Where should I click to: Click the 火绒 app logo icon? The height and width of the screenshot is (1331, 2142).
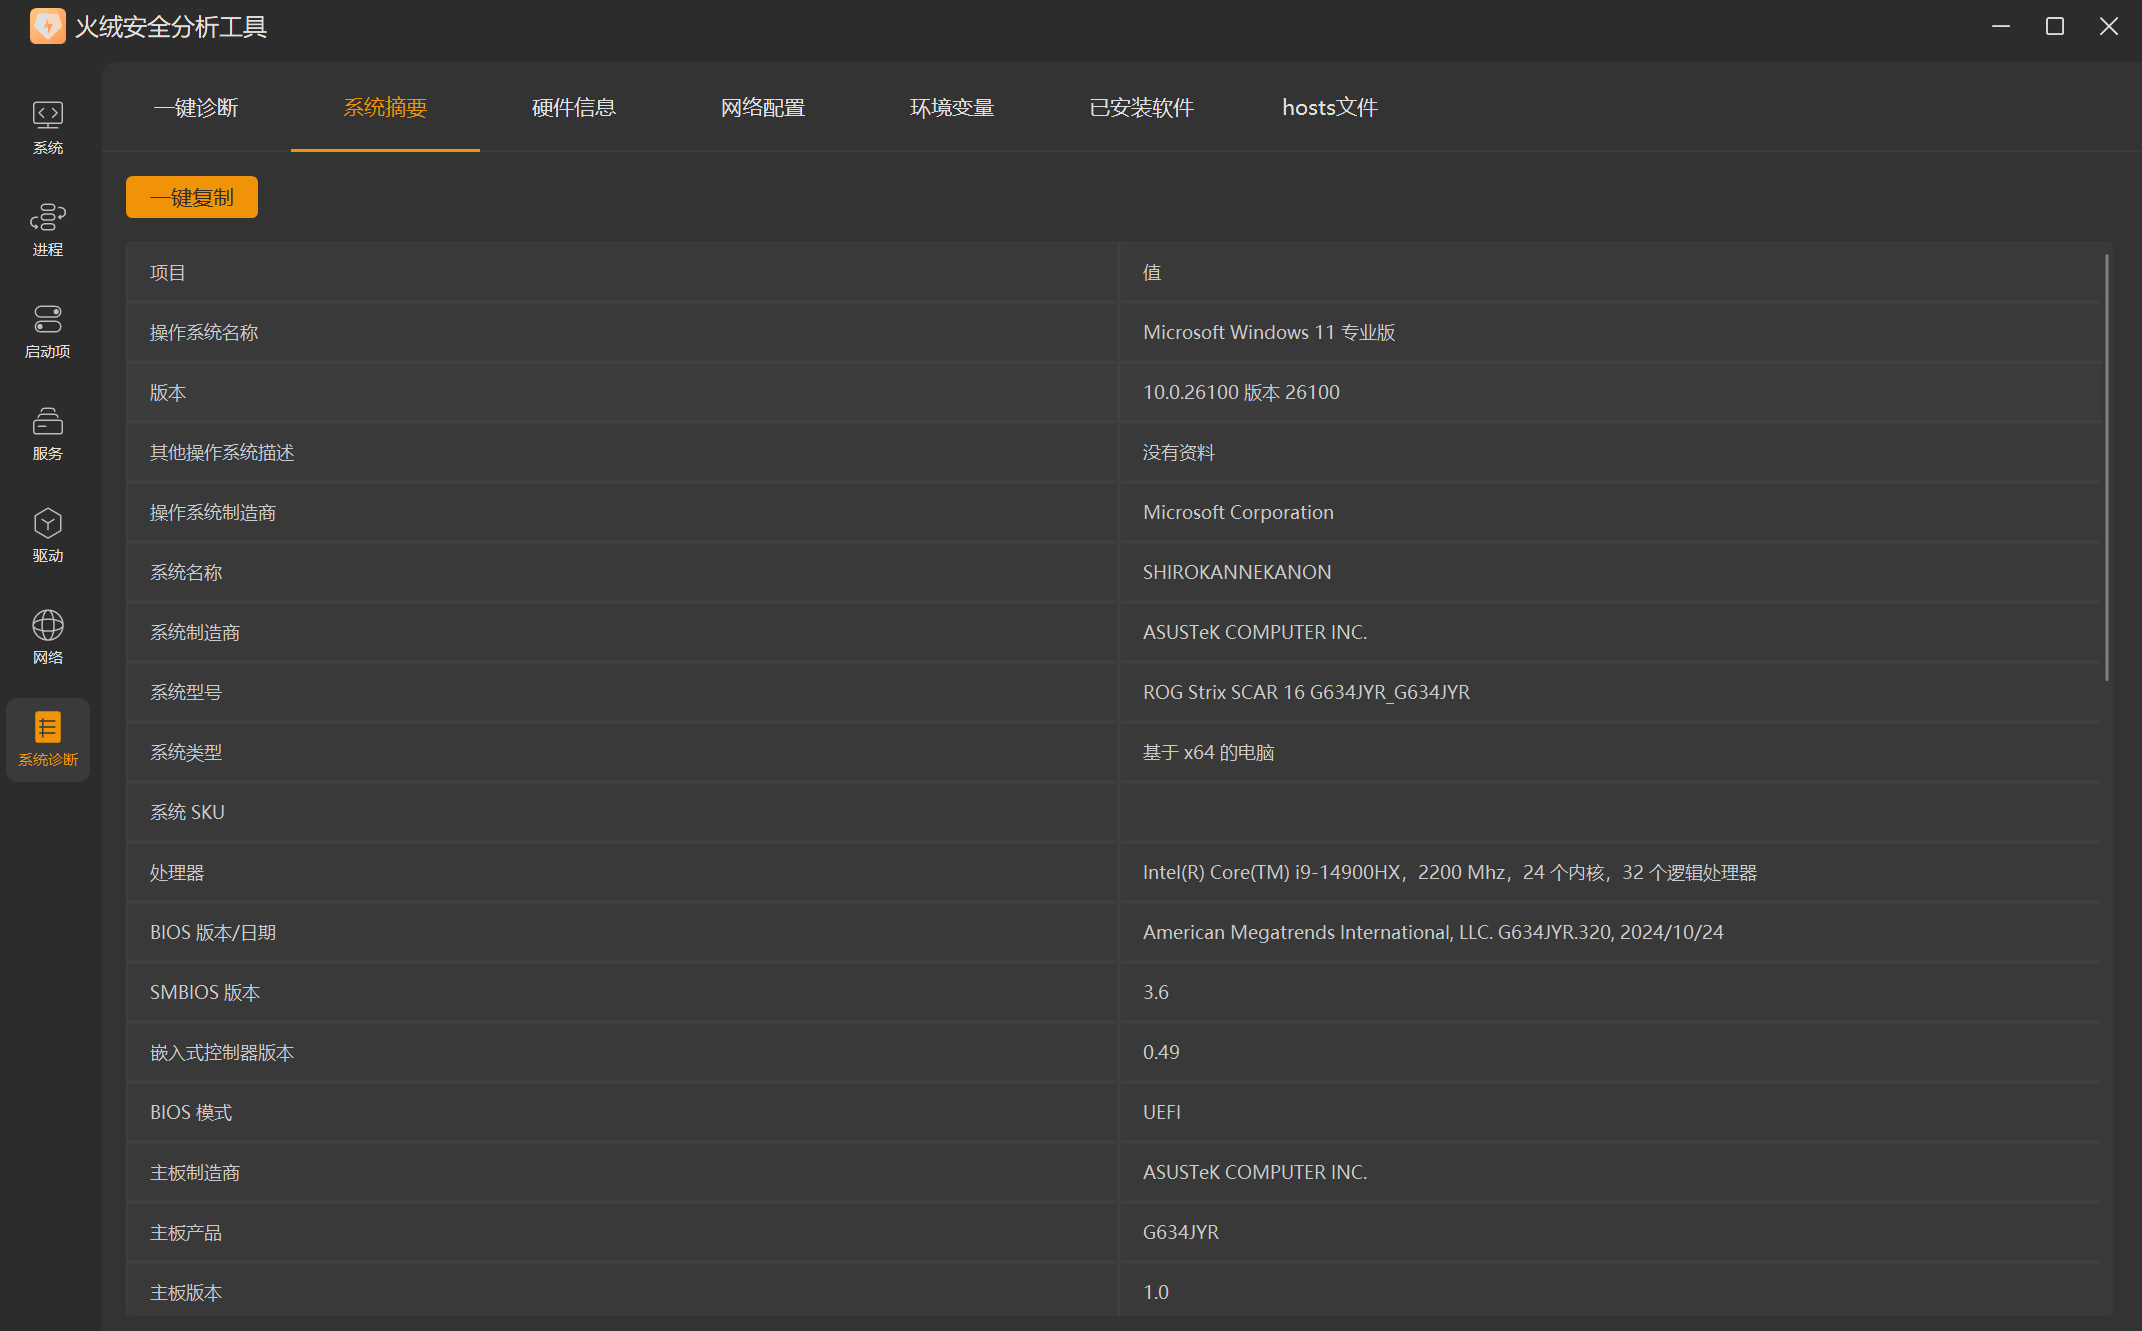pos(47,26)
